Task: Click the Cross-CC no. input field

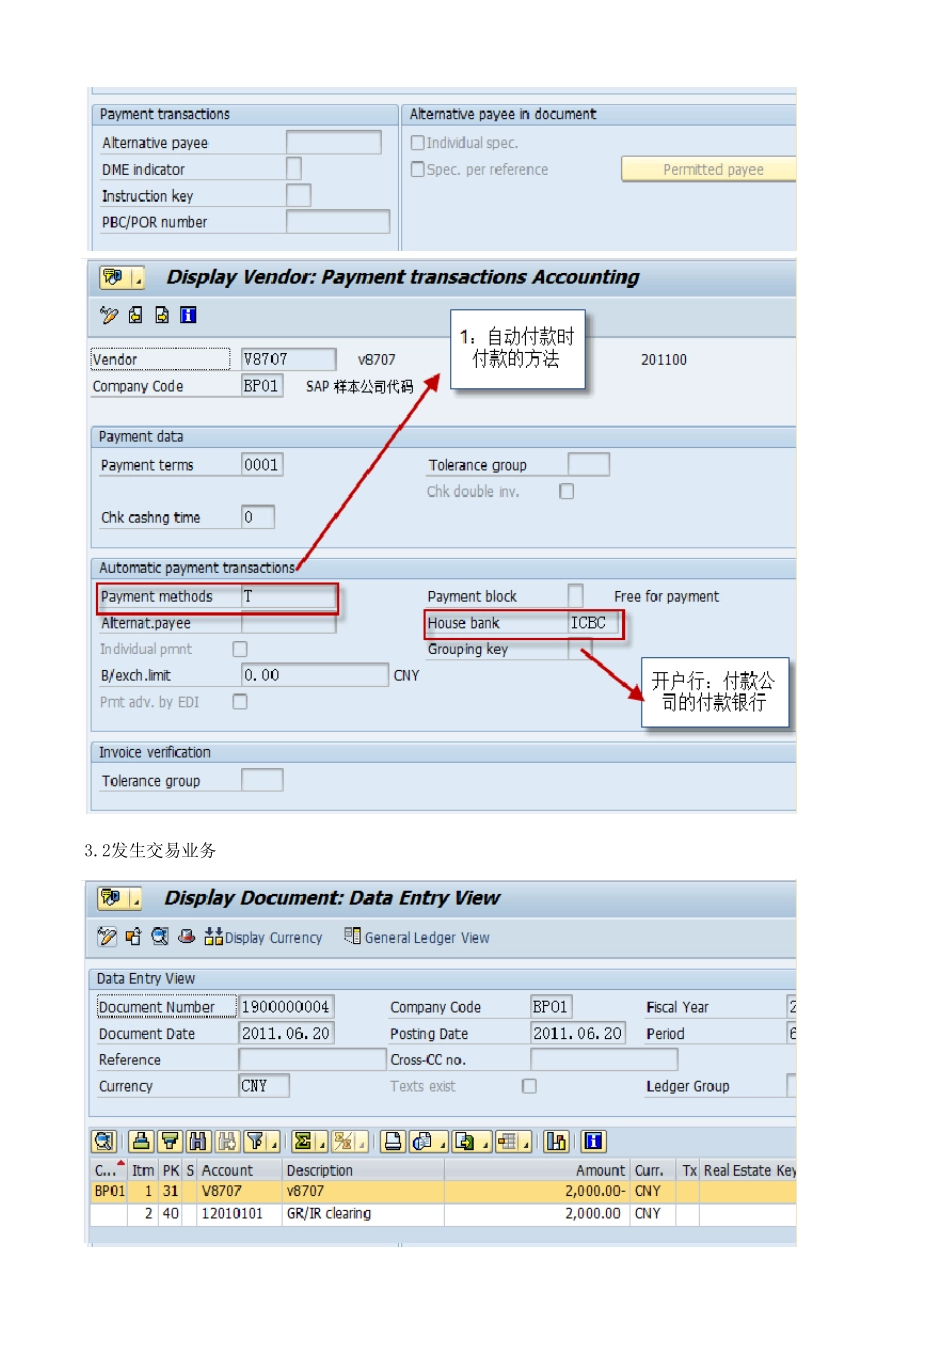Action: coord(604,1059)
